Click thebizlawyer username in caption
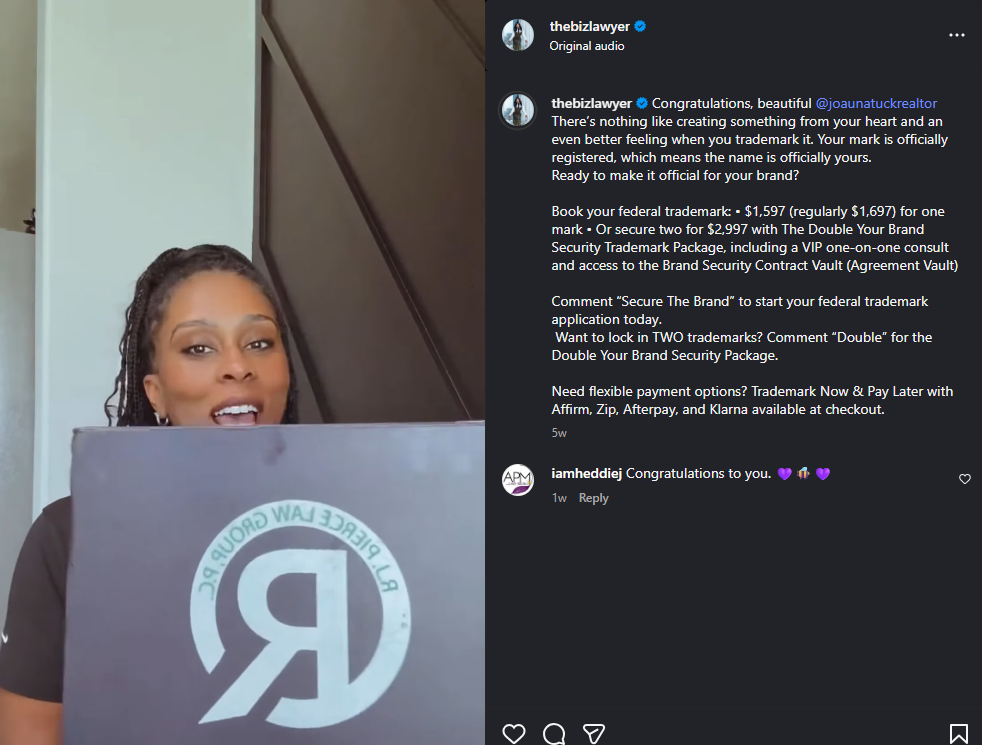 click(591, 103)
